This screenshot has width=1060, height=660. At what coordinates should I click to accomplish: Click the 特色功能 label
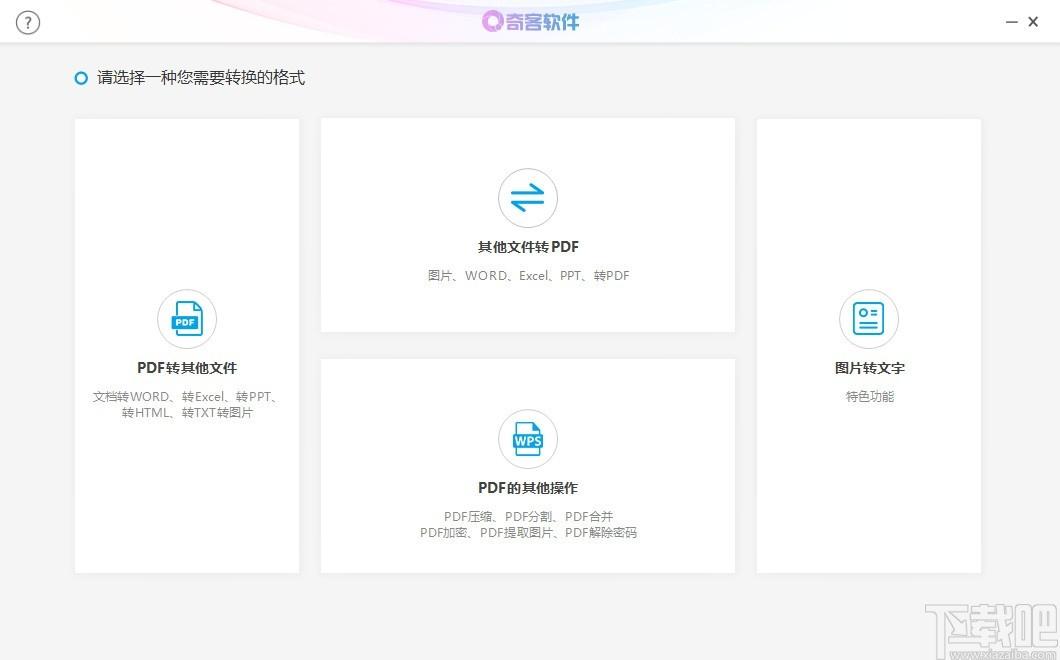[x=869, y=396]
